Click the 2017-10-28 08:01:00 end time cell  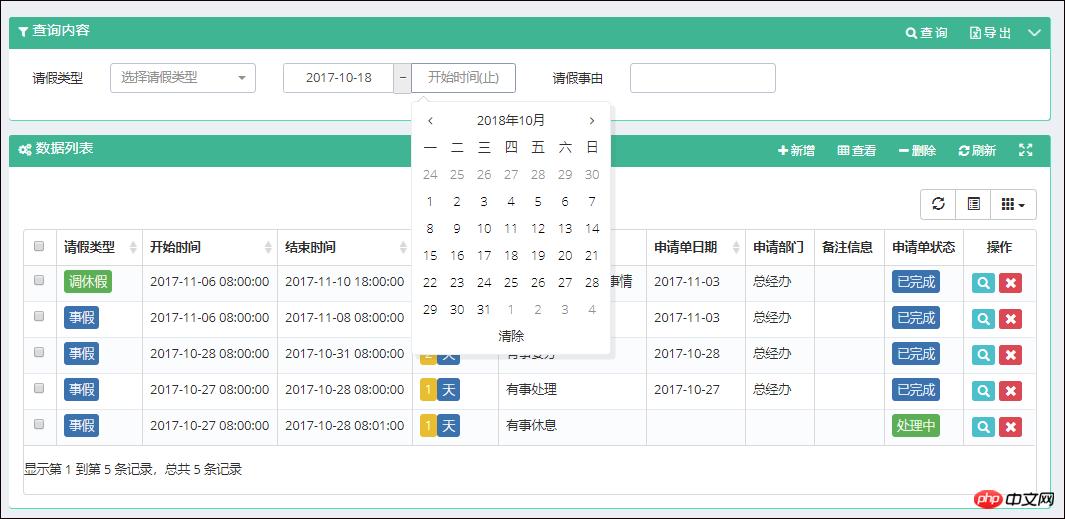344,426
